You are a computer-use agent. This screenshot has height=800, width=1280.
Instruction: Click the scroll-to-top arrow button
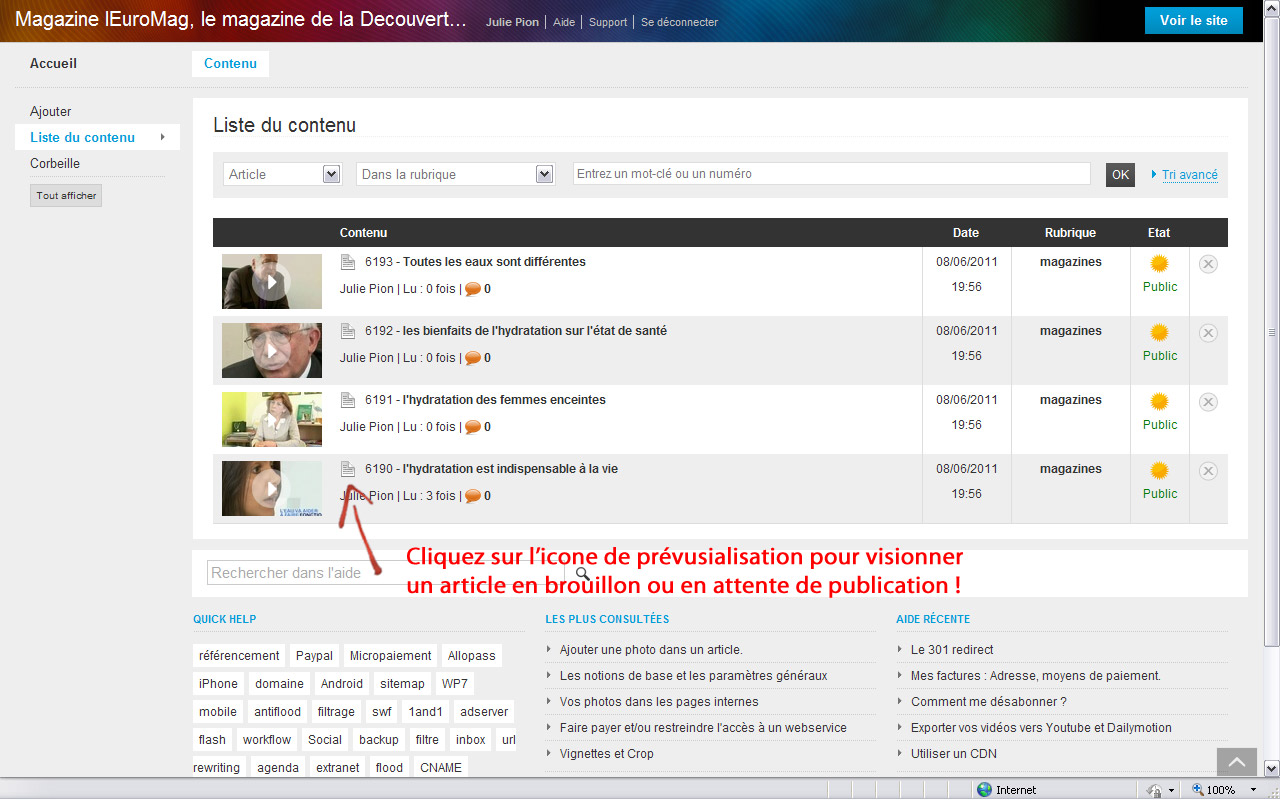[1236, 762]
